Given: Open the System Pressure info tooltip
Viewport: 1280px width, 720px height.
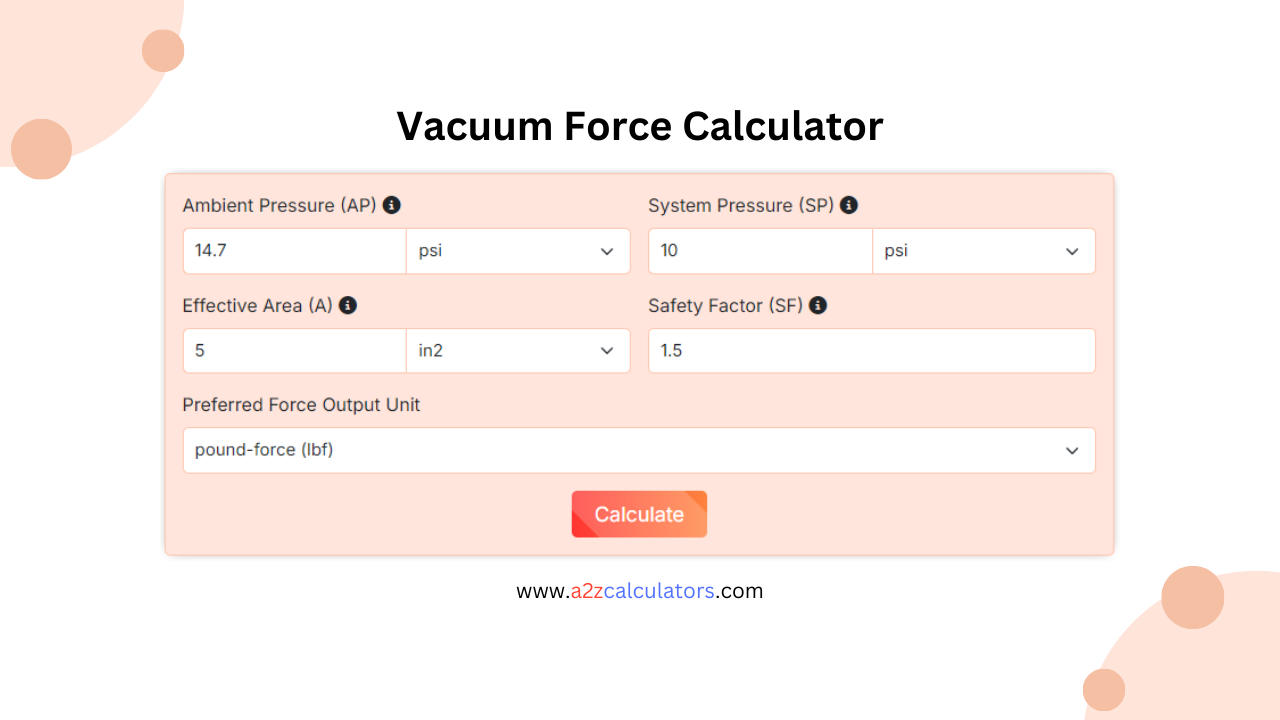Looking at the screenshot, I should point(848,205).
